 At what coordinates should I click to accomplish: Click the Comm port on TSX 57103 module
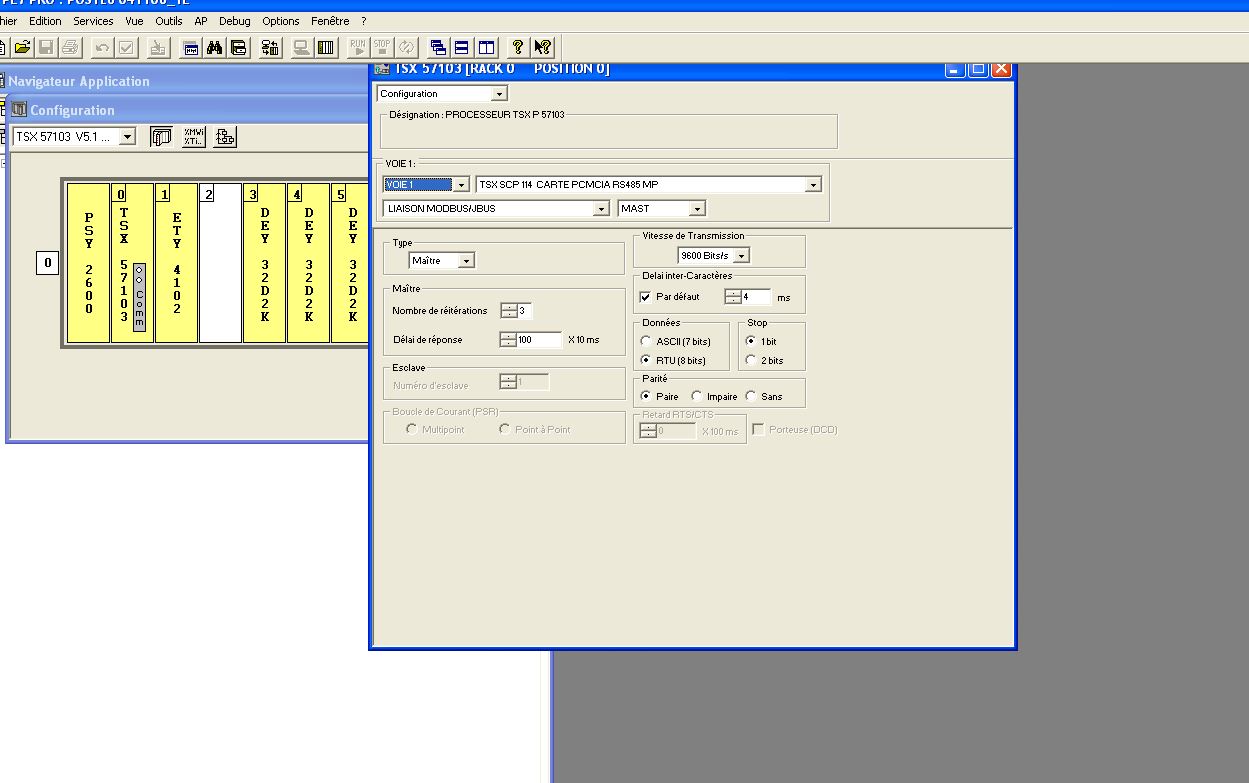139,295
